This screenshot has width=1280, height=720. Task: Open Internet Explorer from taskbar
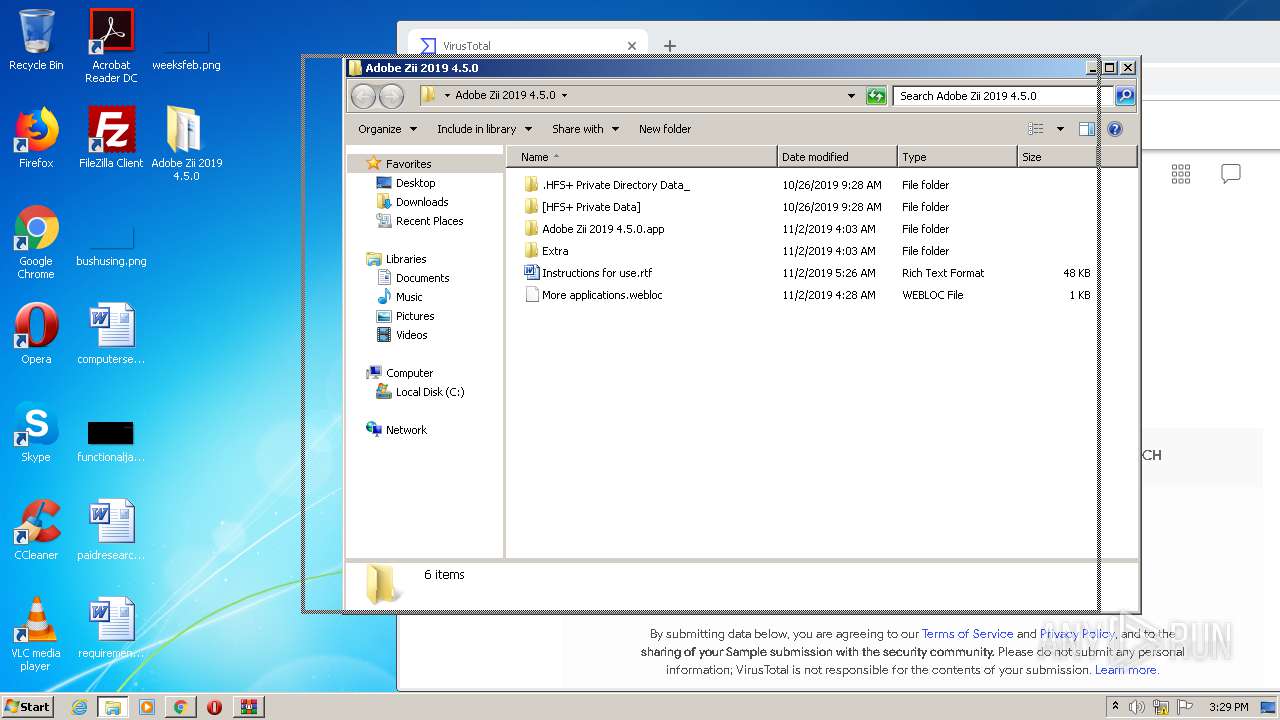click(79, 707)
